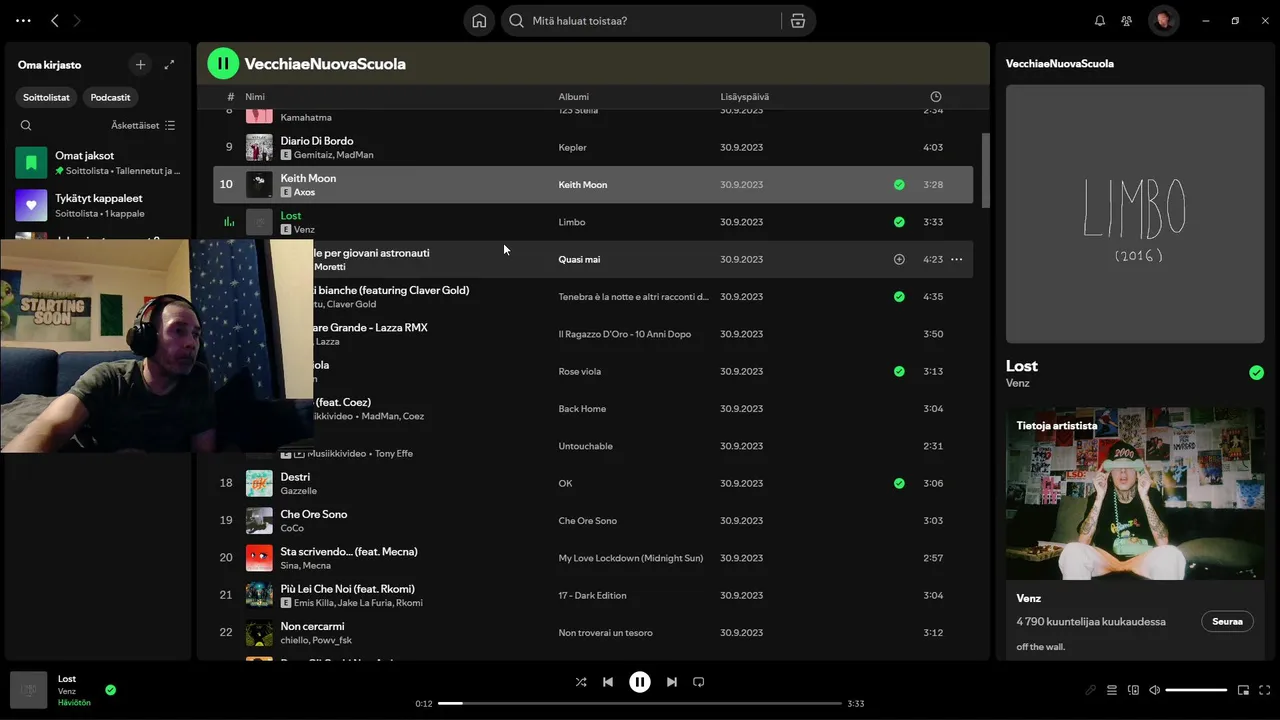
Task: Open the Friend Activity icon
Action: (1127, 20)
